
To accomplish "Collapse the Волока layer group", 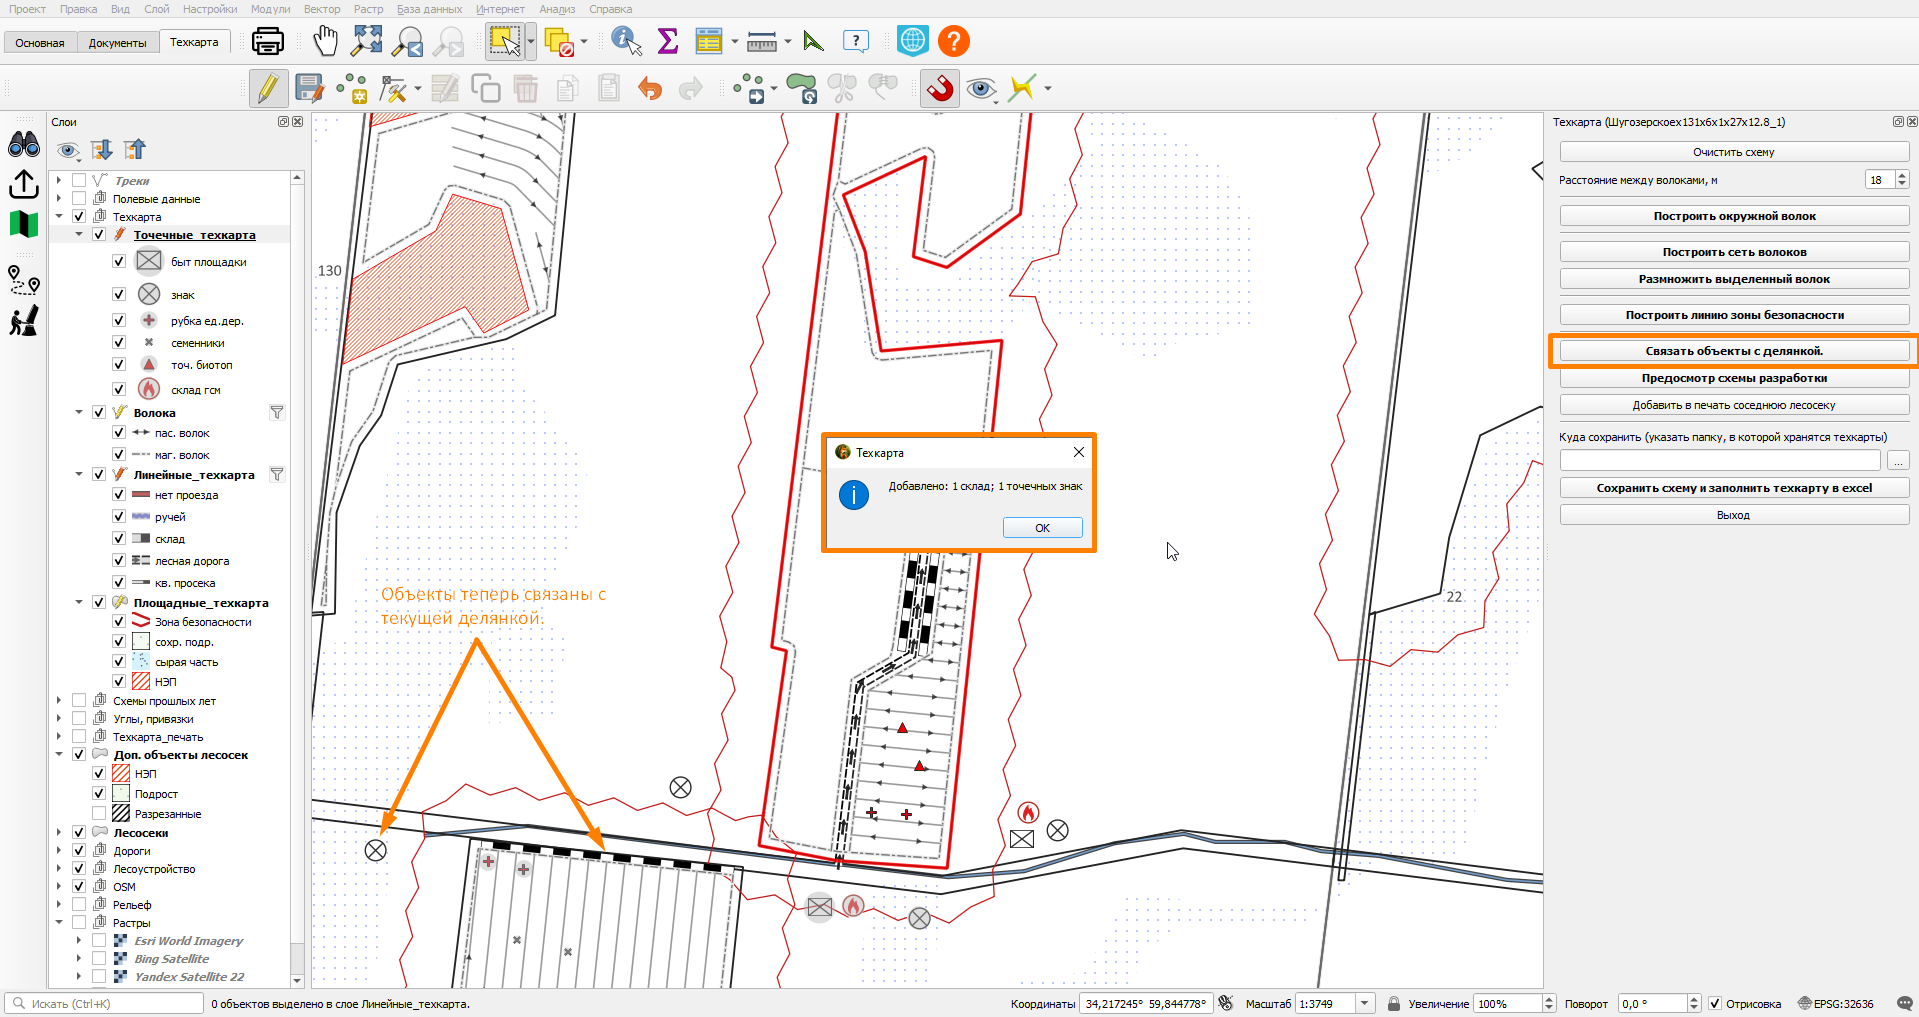I will coord(79,412).
